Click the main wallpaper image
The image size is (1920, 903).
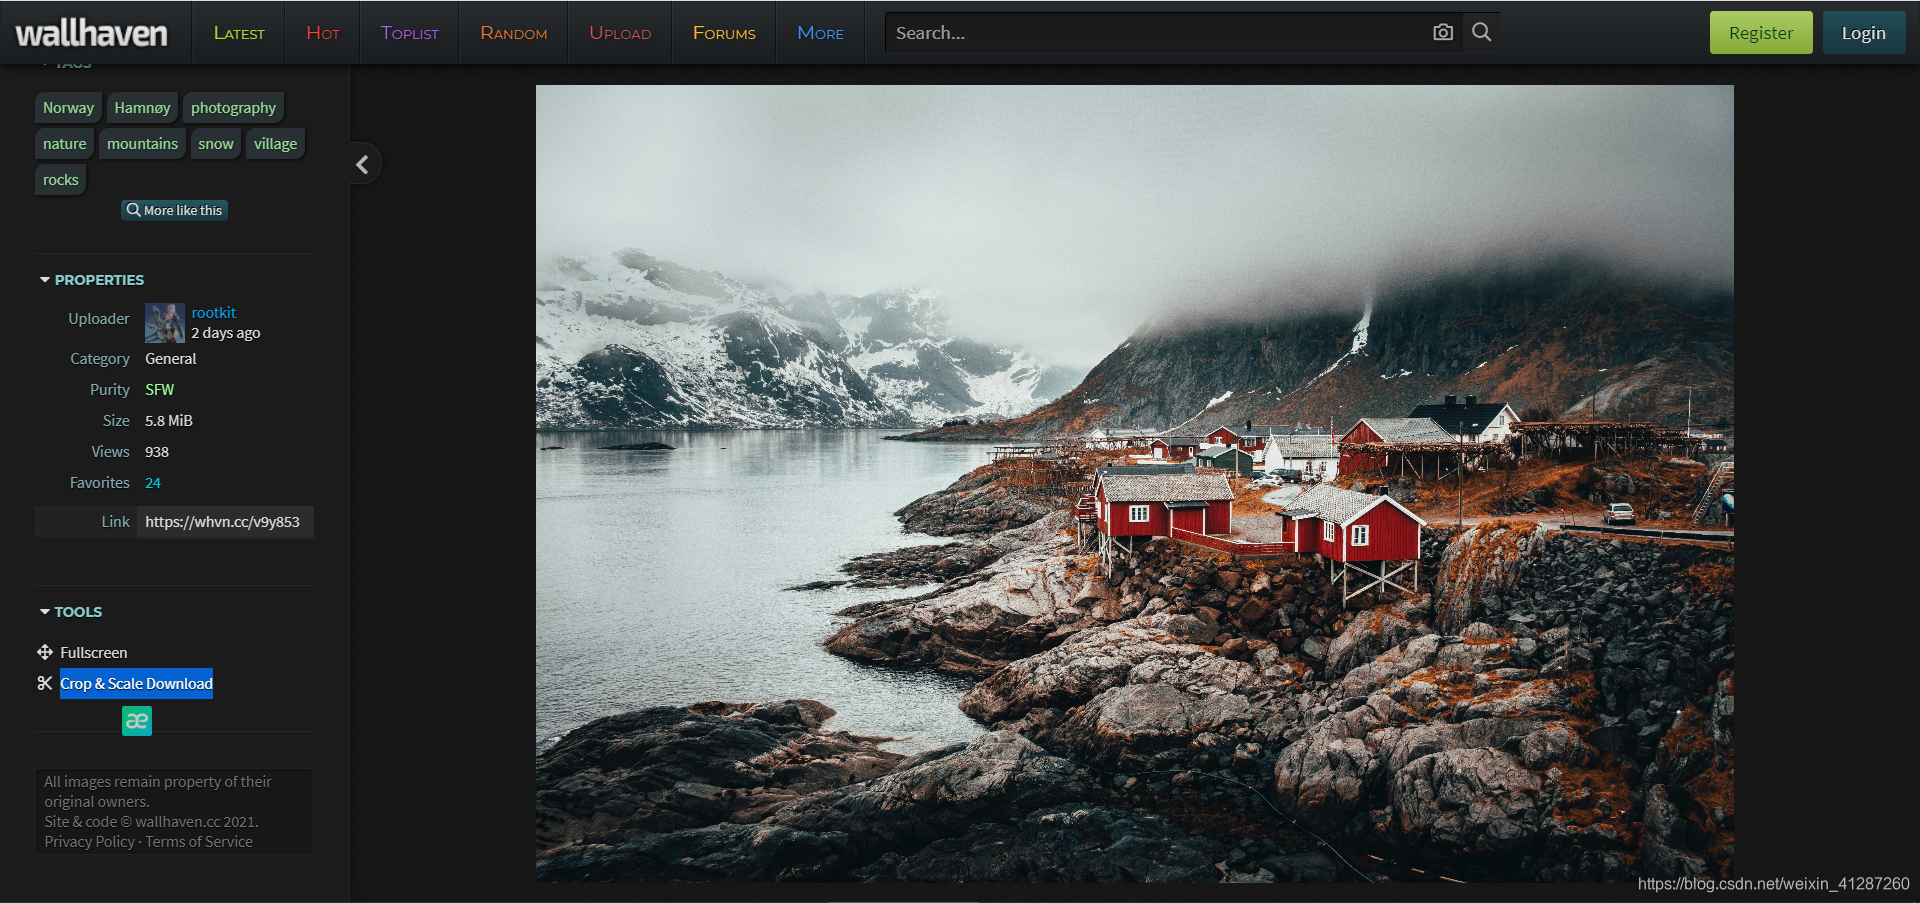coord(1135,483)
